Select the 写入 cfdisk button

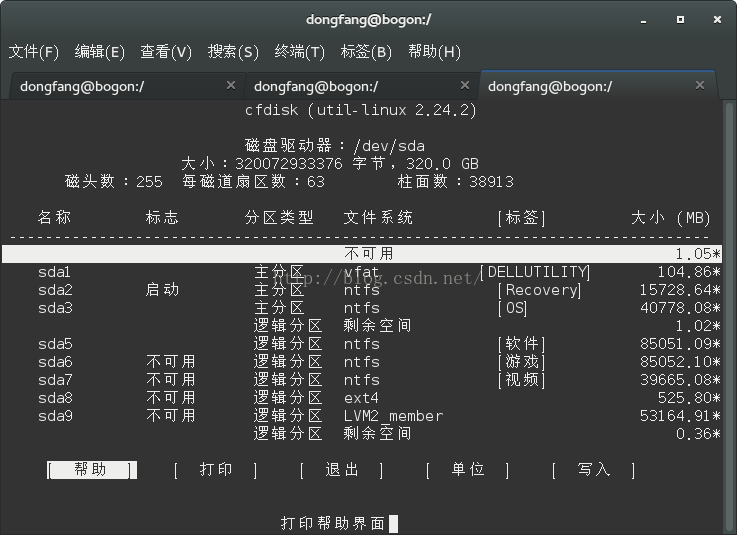pyautogui.click(x=594, y=470)
